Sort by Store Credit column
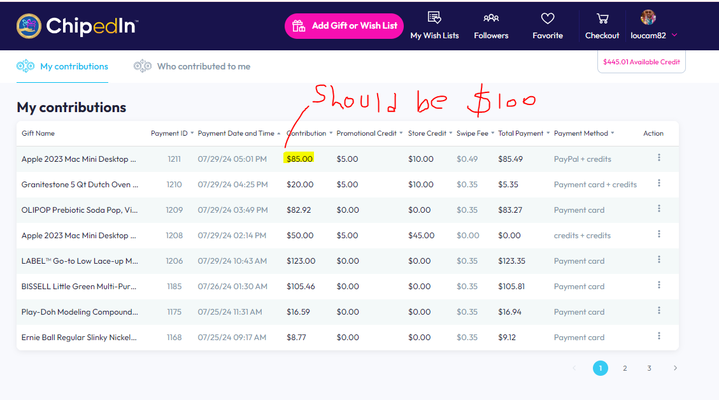This screenshot has height=400, width=719. click(430, 133)
